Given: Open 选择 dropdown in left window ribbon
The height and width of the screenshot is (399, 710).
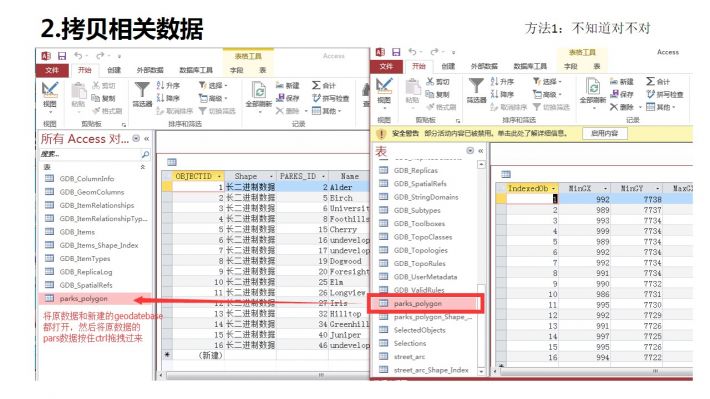Looking at the screenshot, I should click(213, 85).
